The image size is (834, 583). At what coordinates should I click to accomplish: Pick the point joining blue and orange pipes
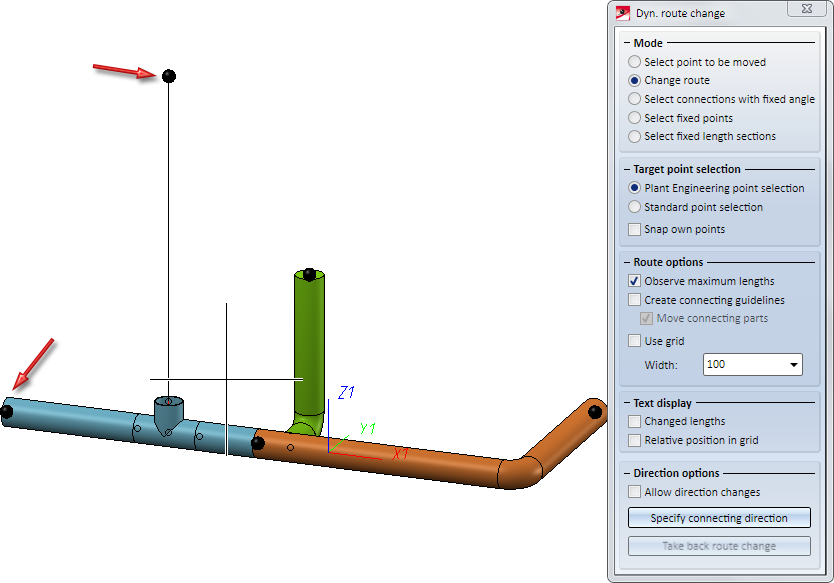tap(258, 443)
